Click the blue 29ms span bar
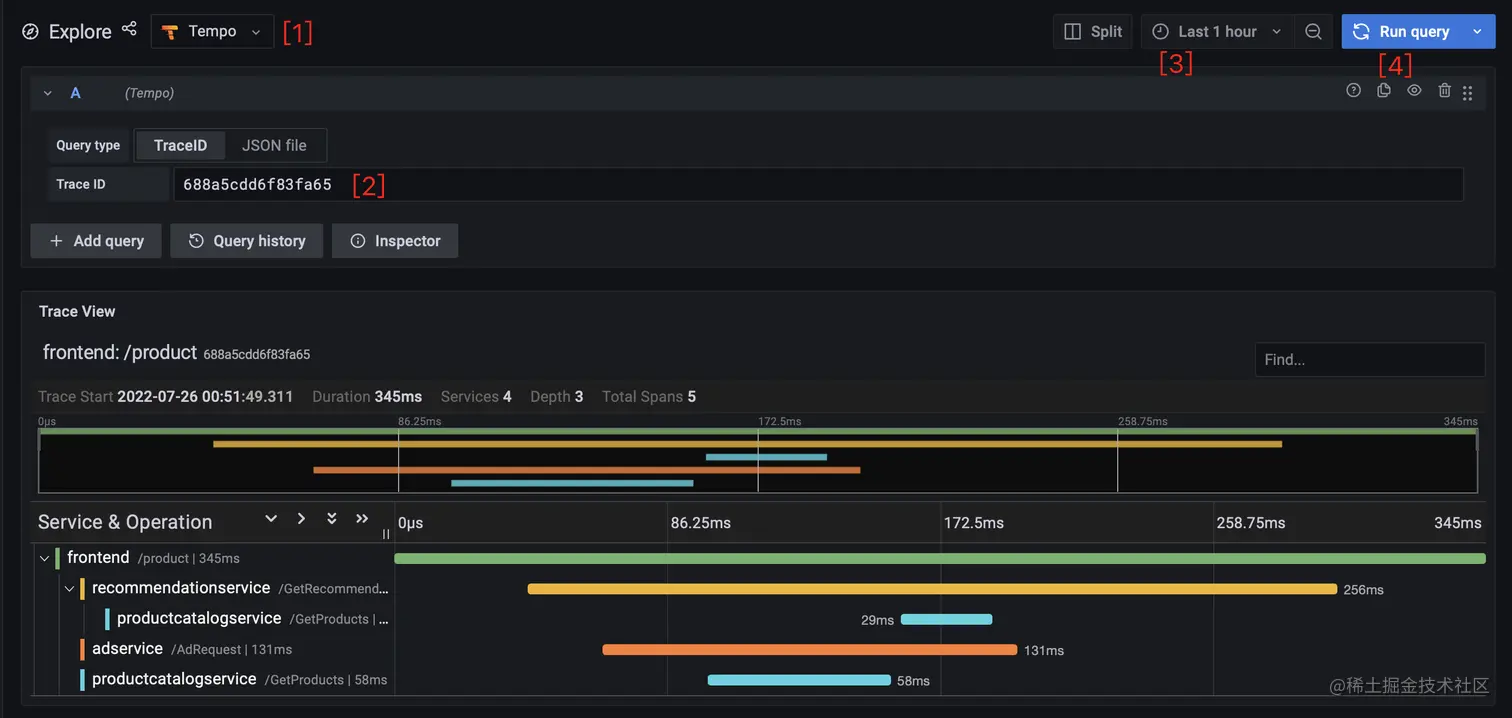 point(946,619)
